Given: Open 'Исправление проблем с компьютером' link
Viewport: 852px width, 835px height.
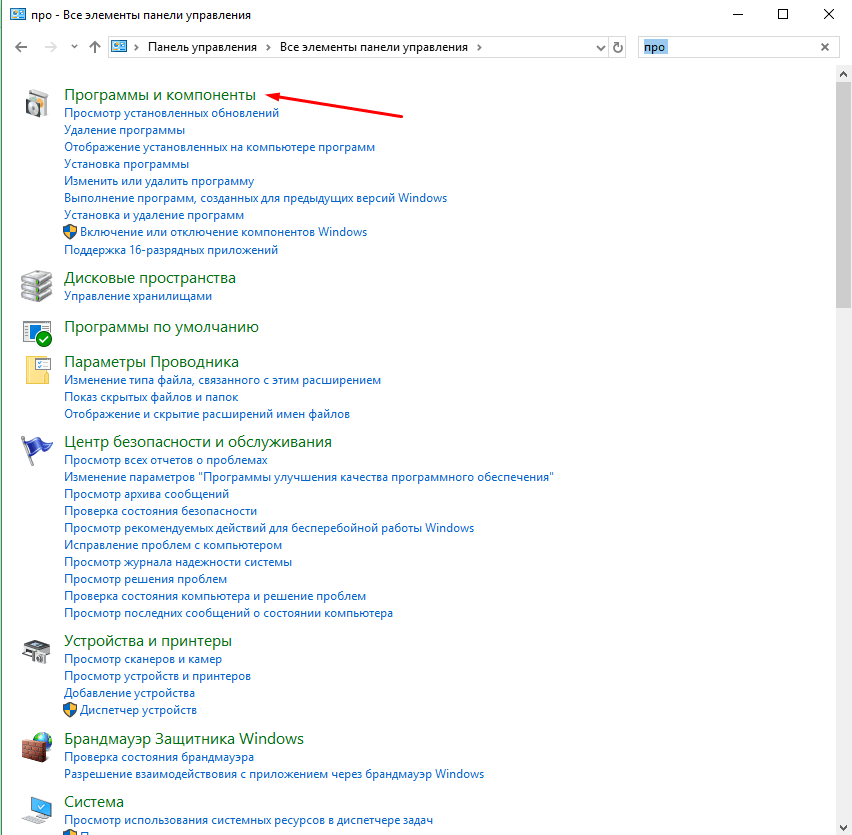Looking at the screenshot, I should (x=173, y=545).
